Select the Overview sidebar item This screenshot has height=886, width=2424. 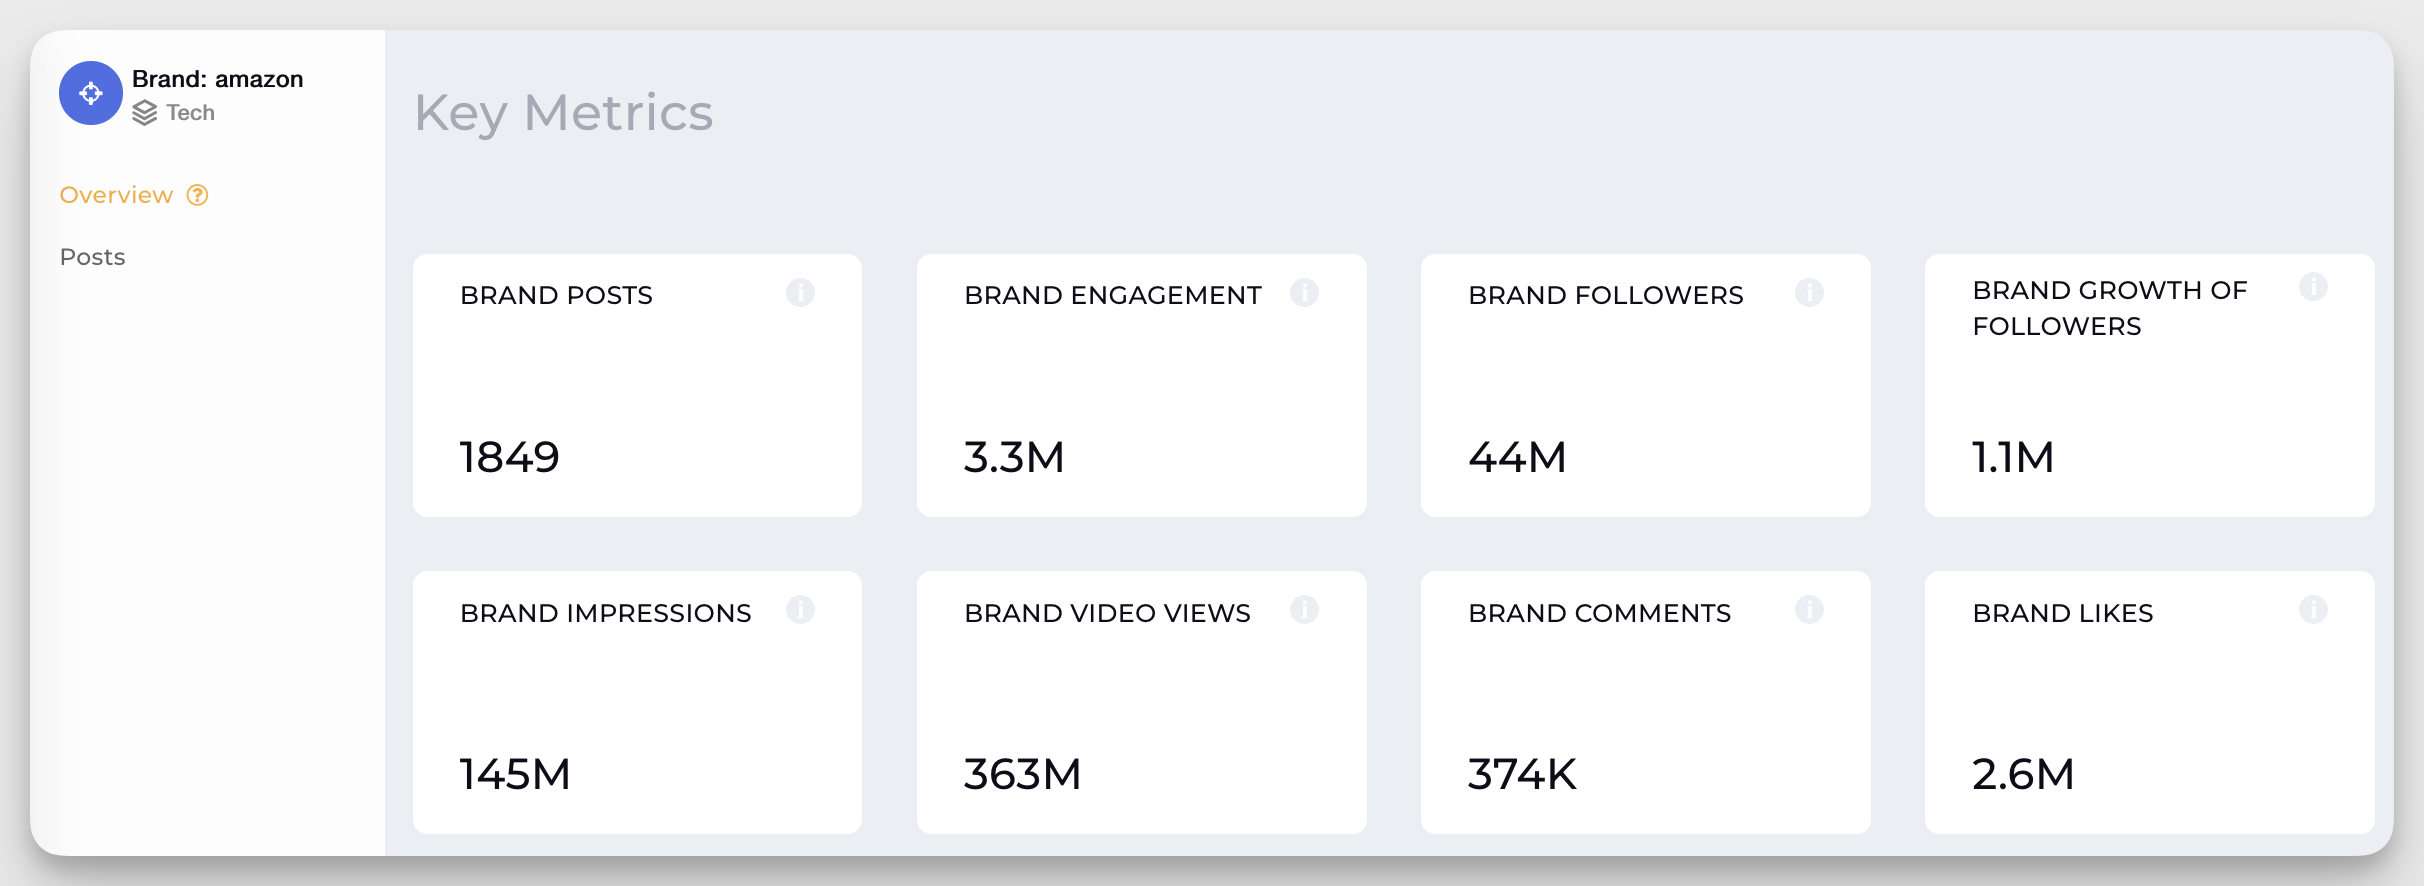[116, 195]
